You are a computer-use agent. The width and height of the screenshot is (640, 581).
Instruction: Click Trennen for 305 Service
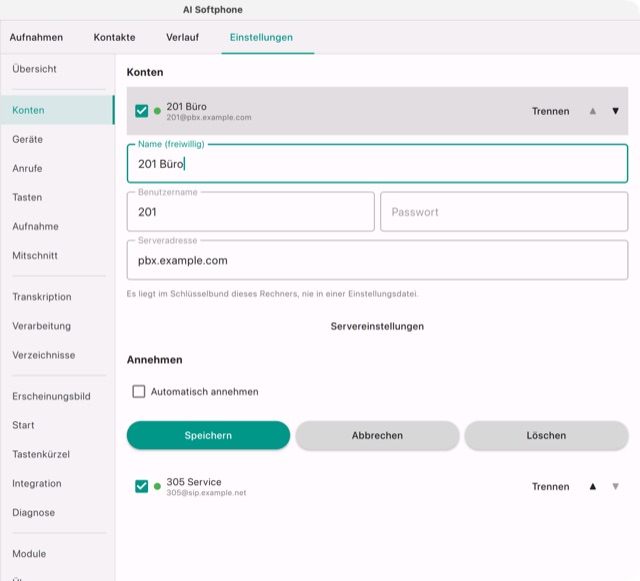tap(550, 486)
